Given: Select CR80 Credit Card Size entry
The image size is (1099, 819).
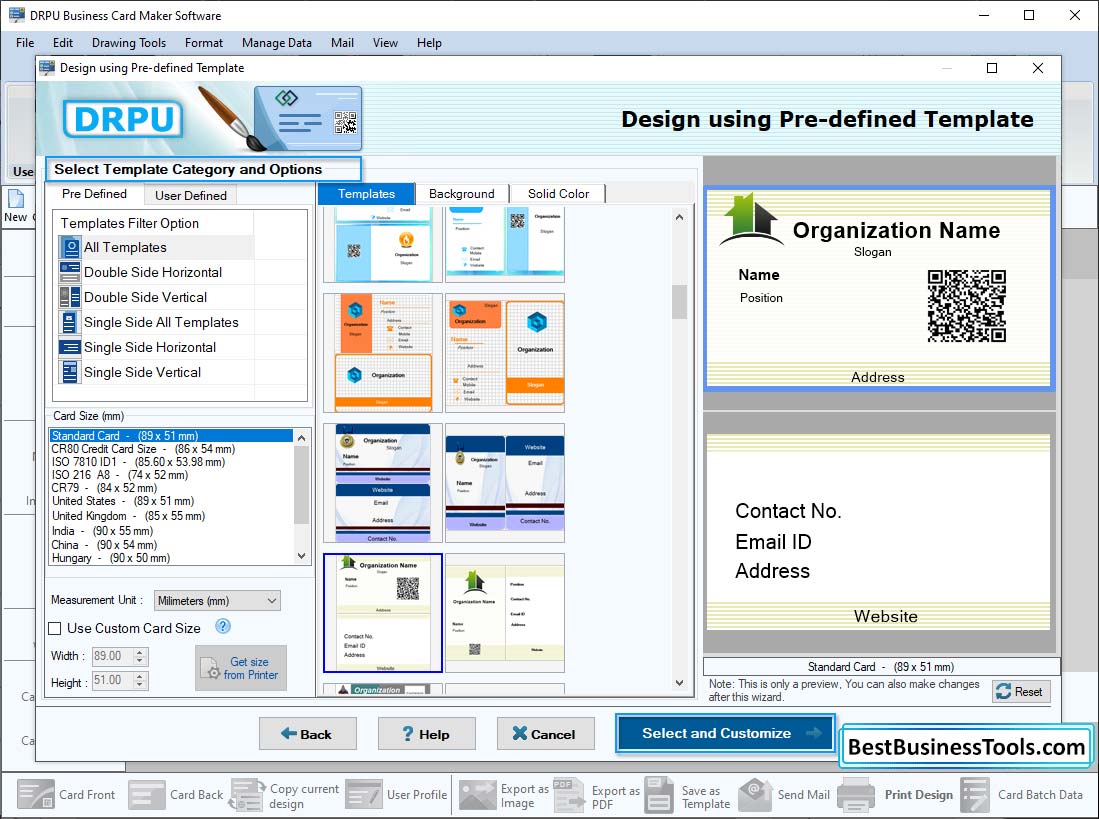Looking at the screenshot, I should [x=170, y=449].
